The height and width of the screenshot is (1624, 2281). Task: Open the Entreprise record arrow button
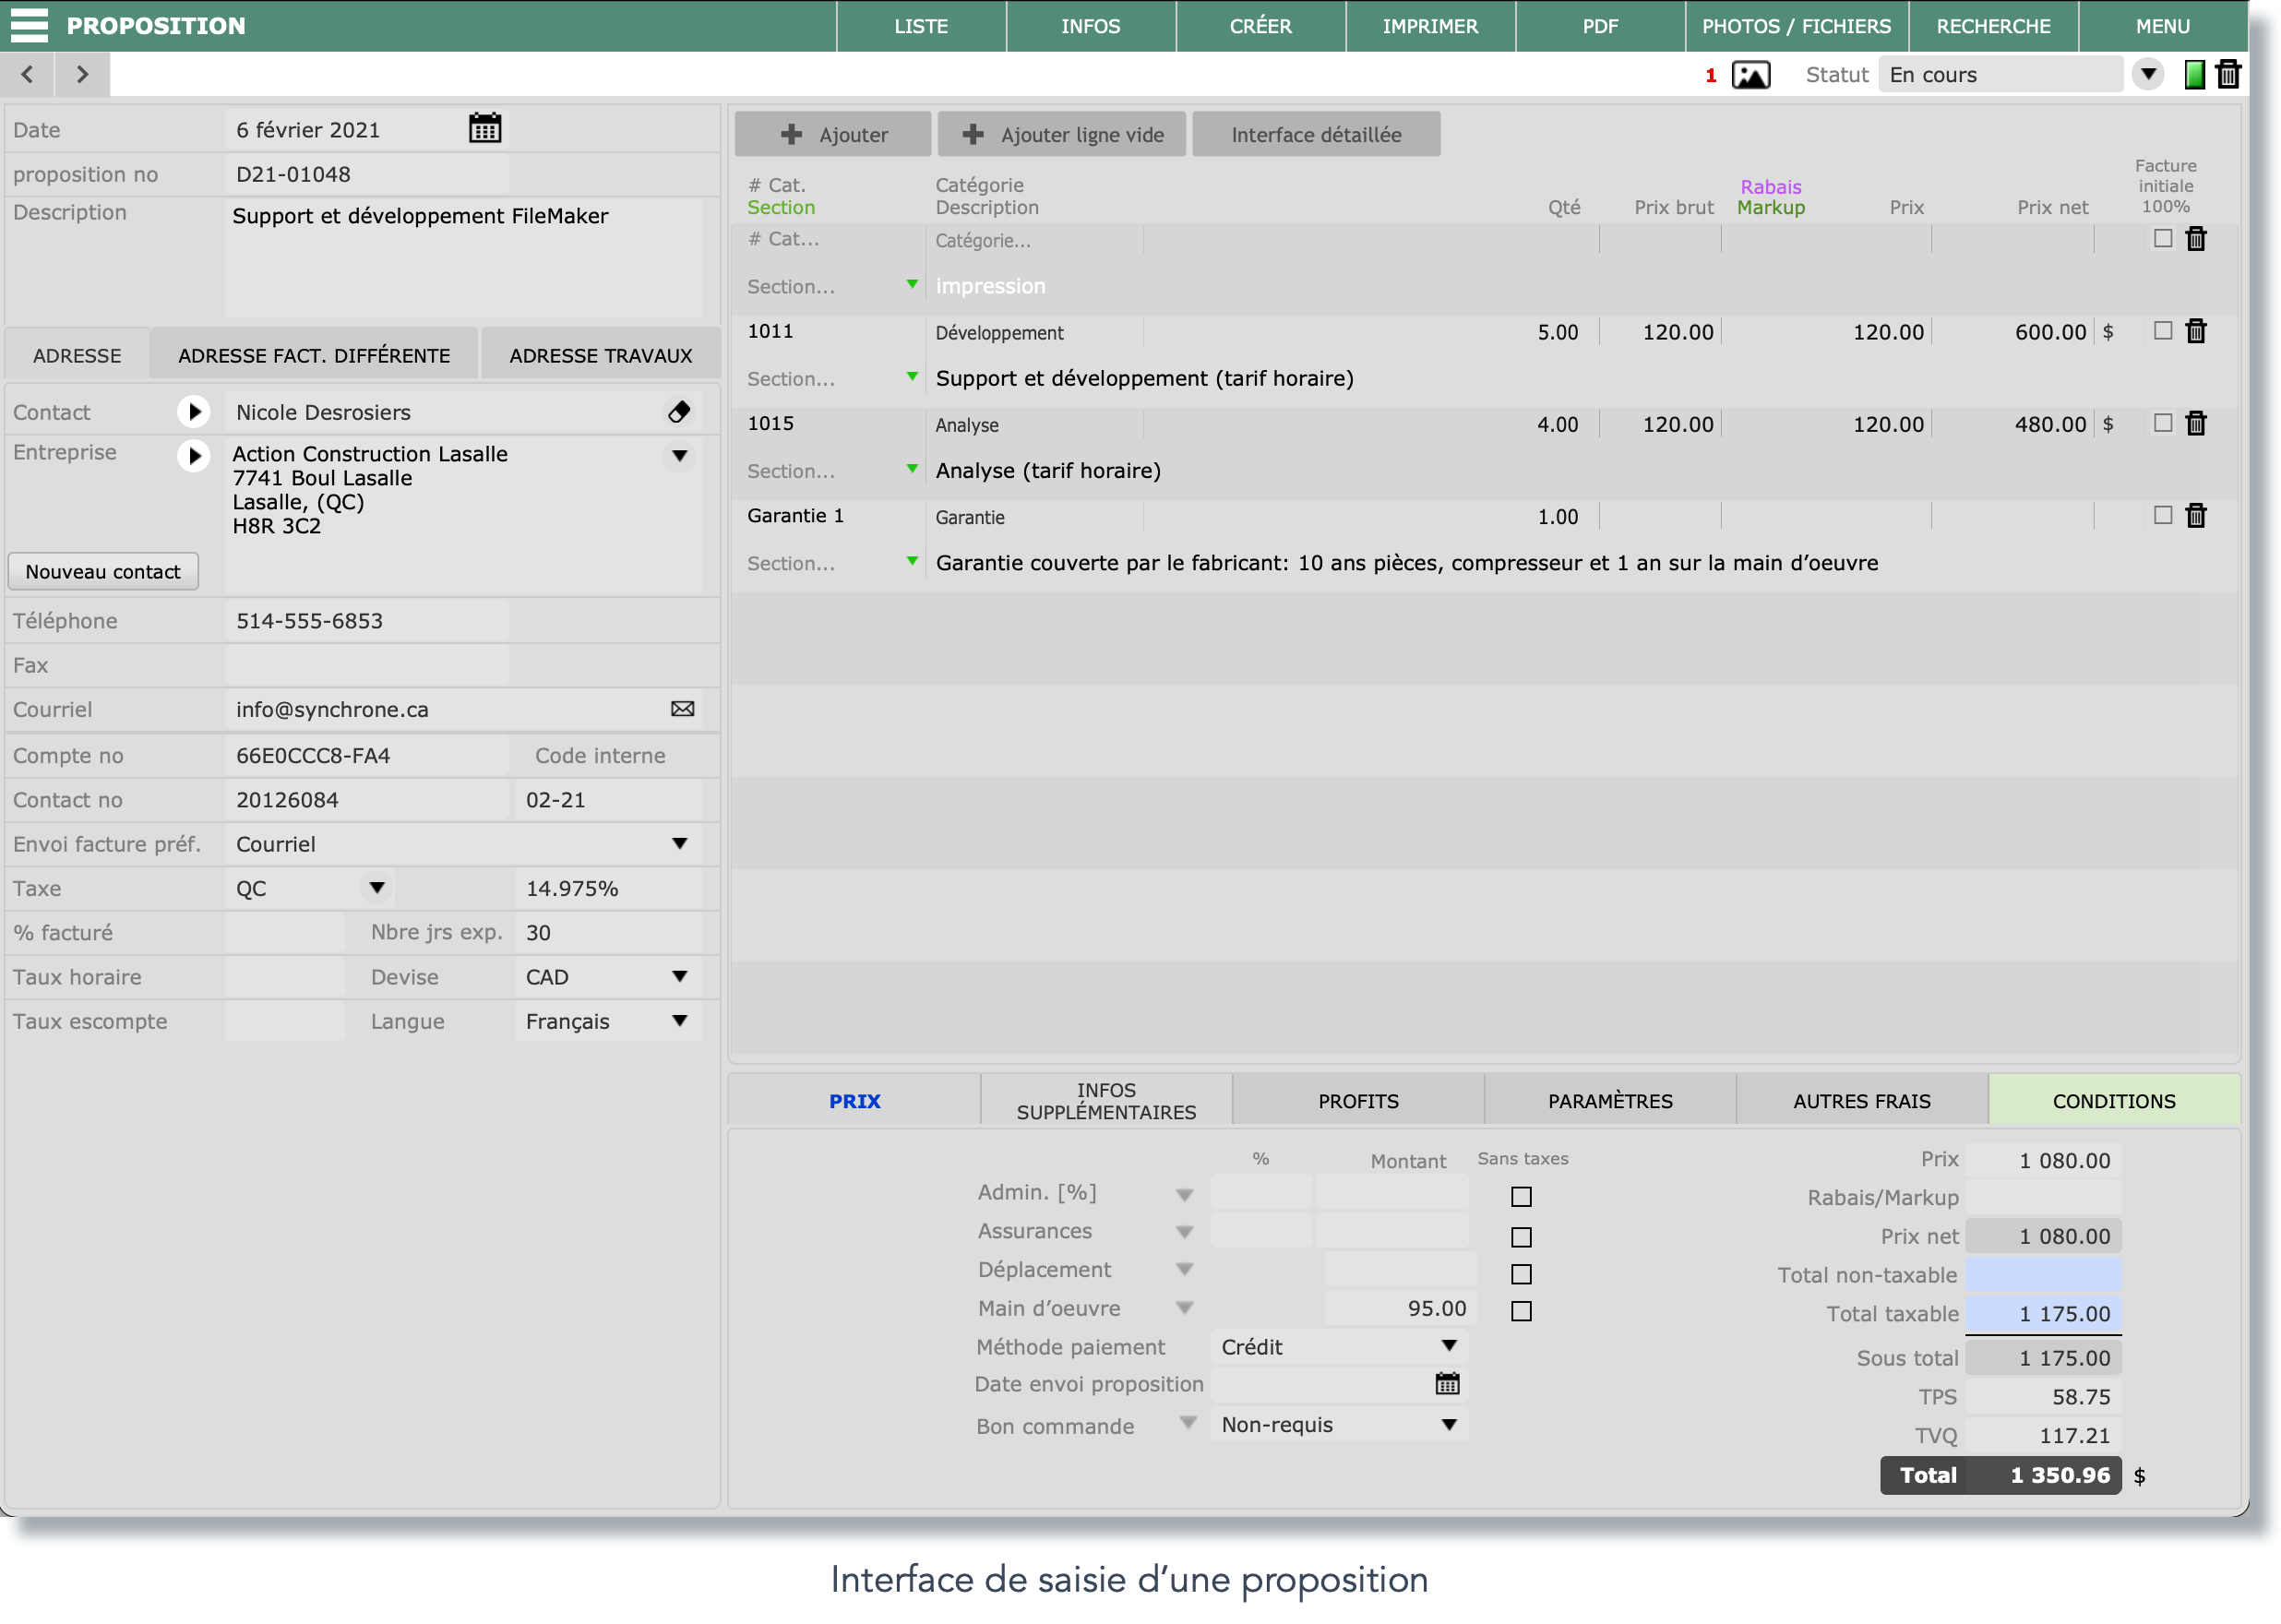194,456
